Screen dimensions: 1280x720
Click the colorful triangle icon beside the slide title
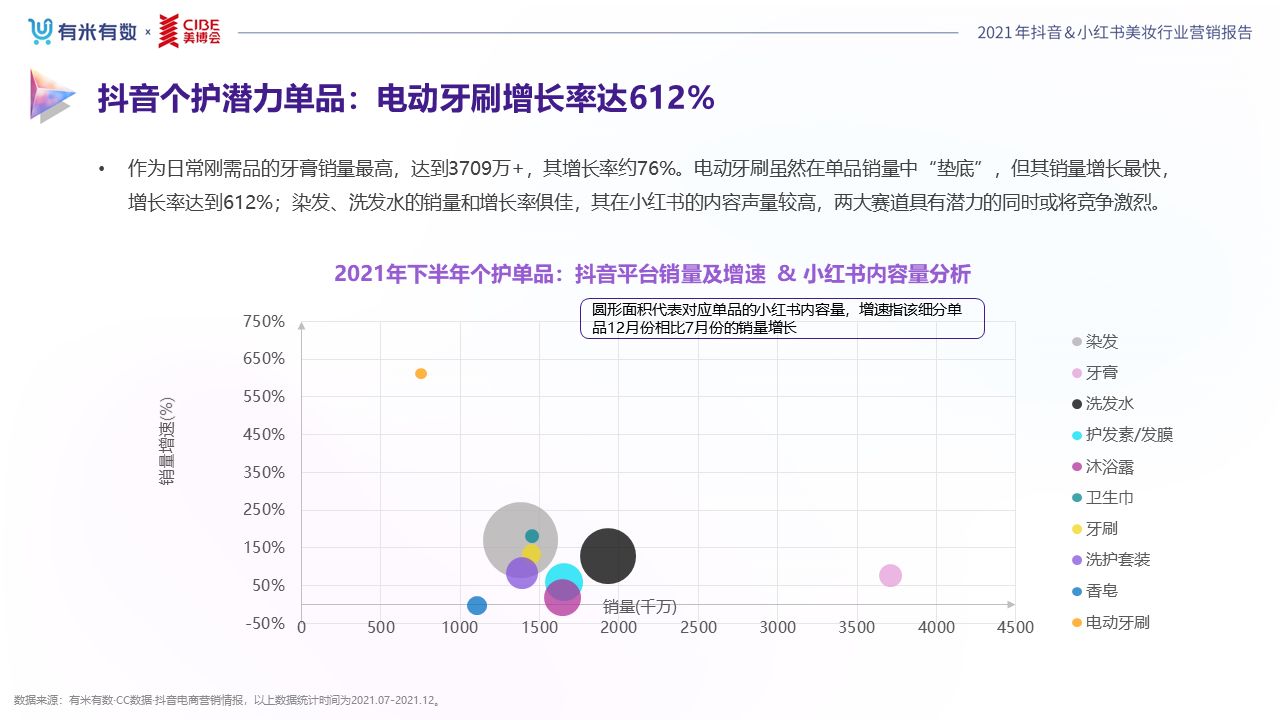point(51,96)
